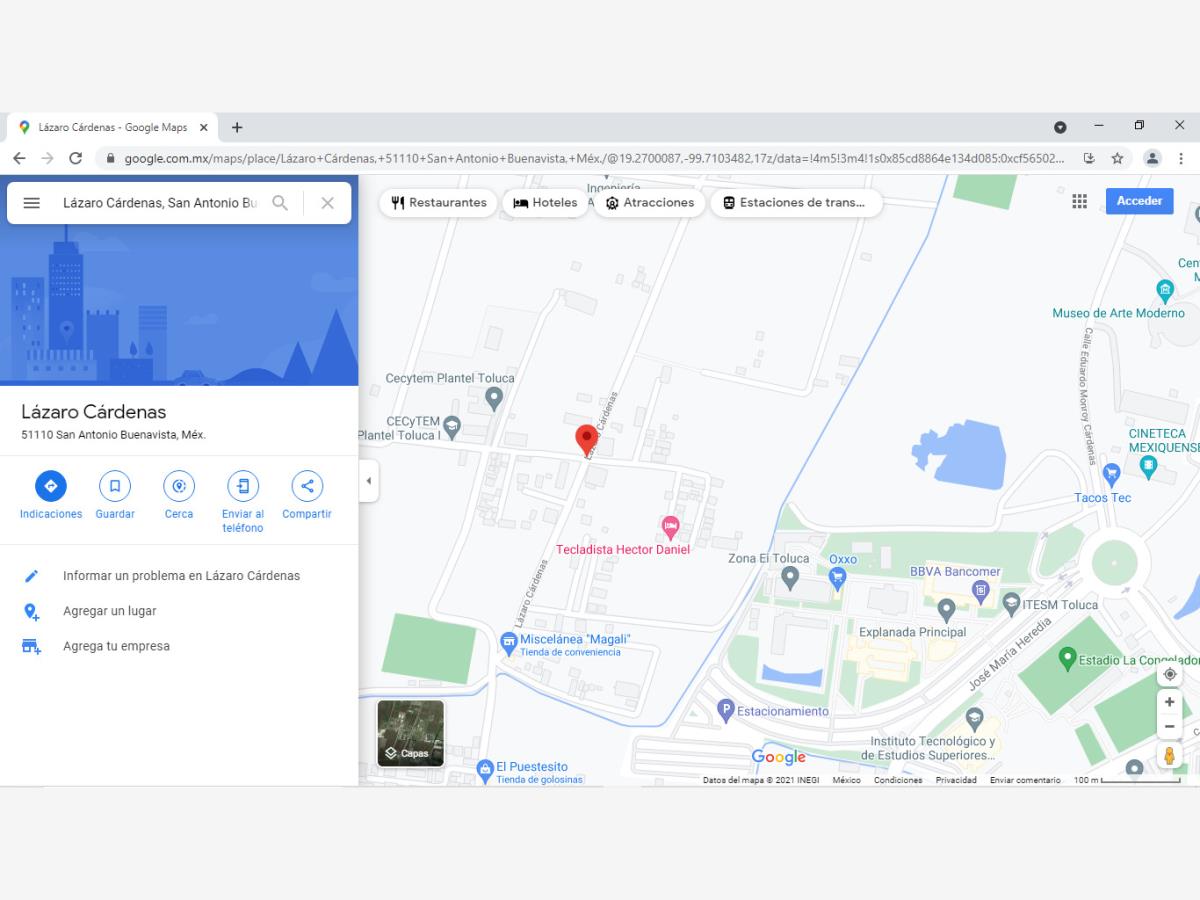This screenshot has height=900, width=1200.
Task: Click the Enviar al teléfono icon
Action: (x=243, y=486)
